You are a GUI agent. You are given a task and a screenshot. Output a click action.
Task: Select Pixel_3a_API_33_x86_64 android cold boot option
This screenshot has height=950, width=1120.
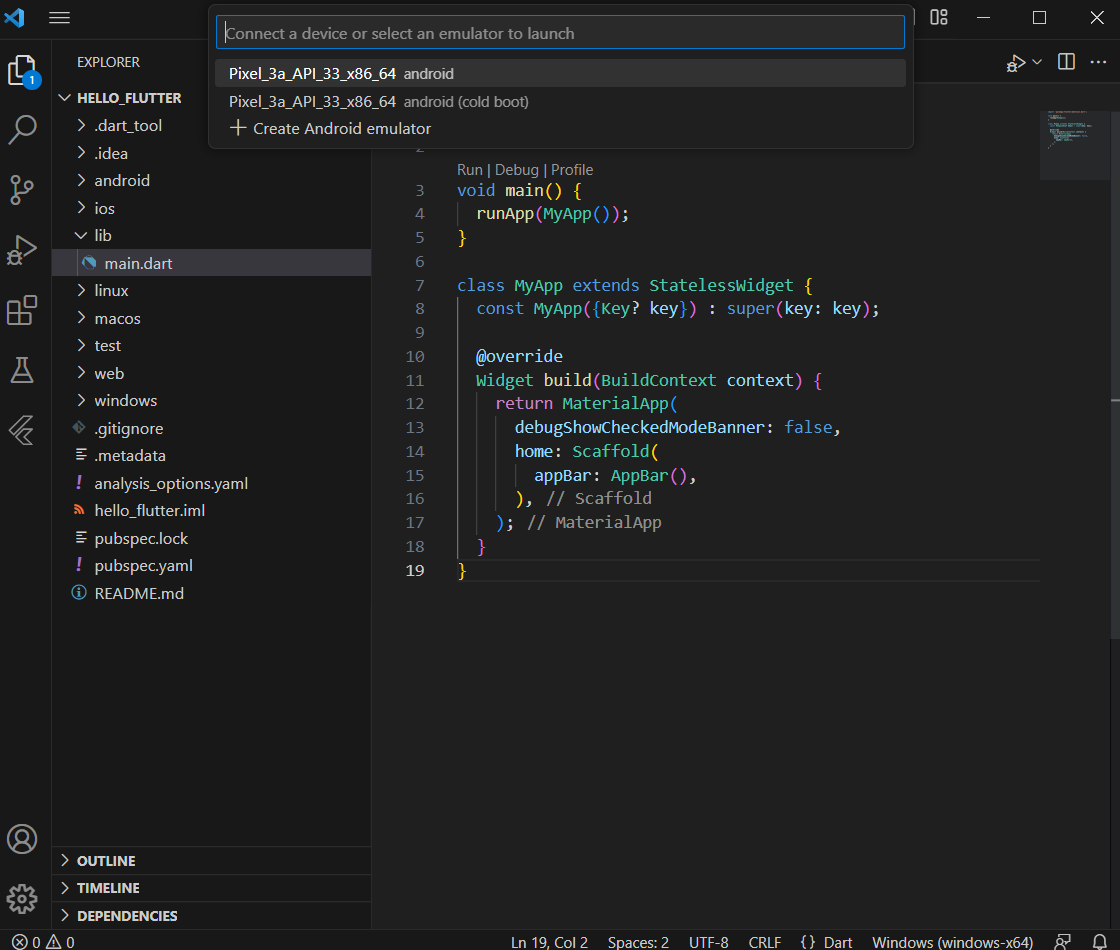560,101
